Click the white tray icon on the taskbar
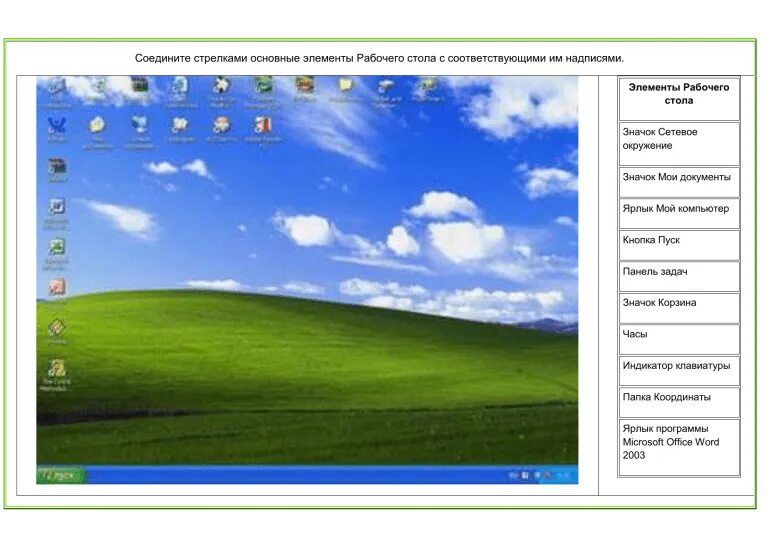 [x=525, y=475]
